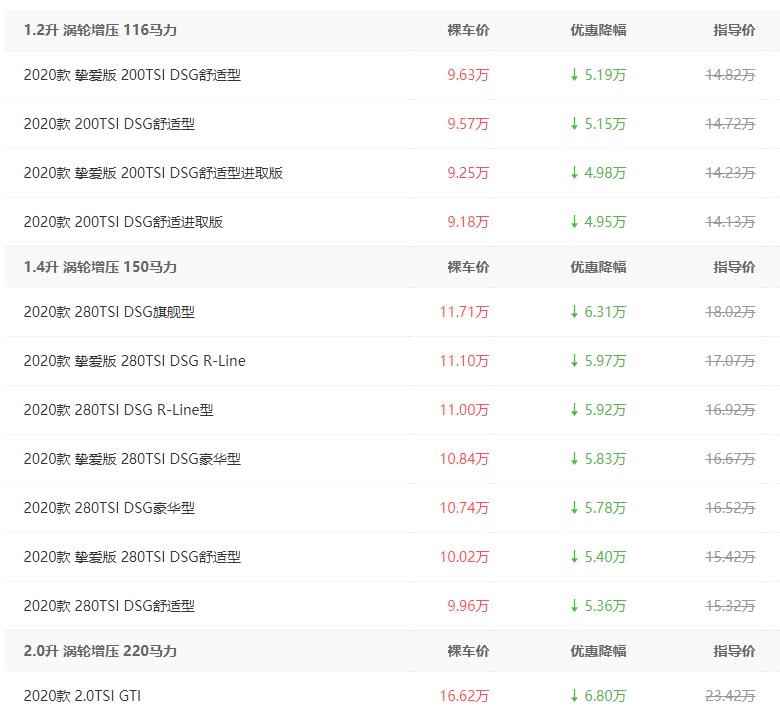Viewport: 780px width, 718px height.
Task: Open 2020款 280TSI DSG舒适型 model link
Action: [109, 606]
